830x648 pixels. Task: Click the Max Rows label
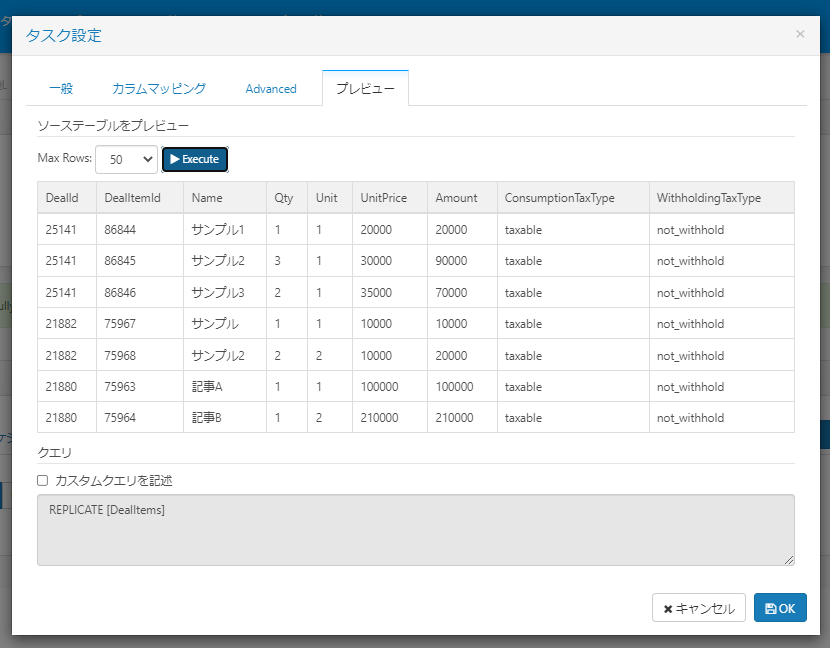pos(65,158)
